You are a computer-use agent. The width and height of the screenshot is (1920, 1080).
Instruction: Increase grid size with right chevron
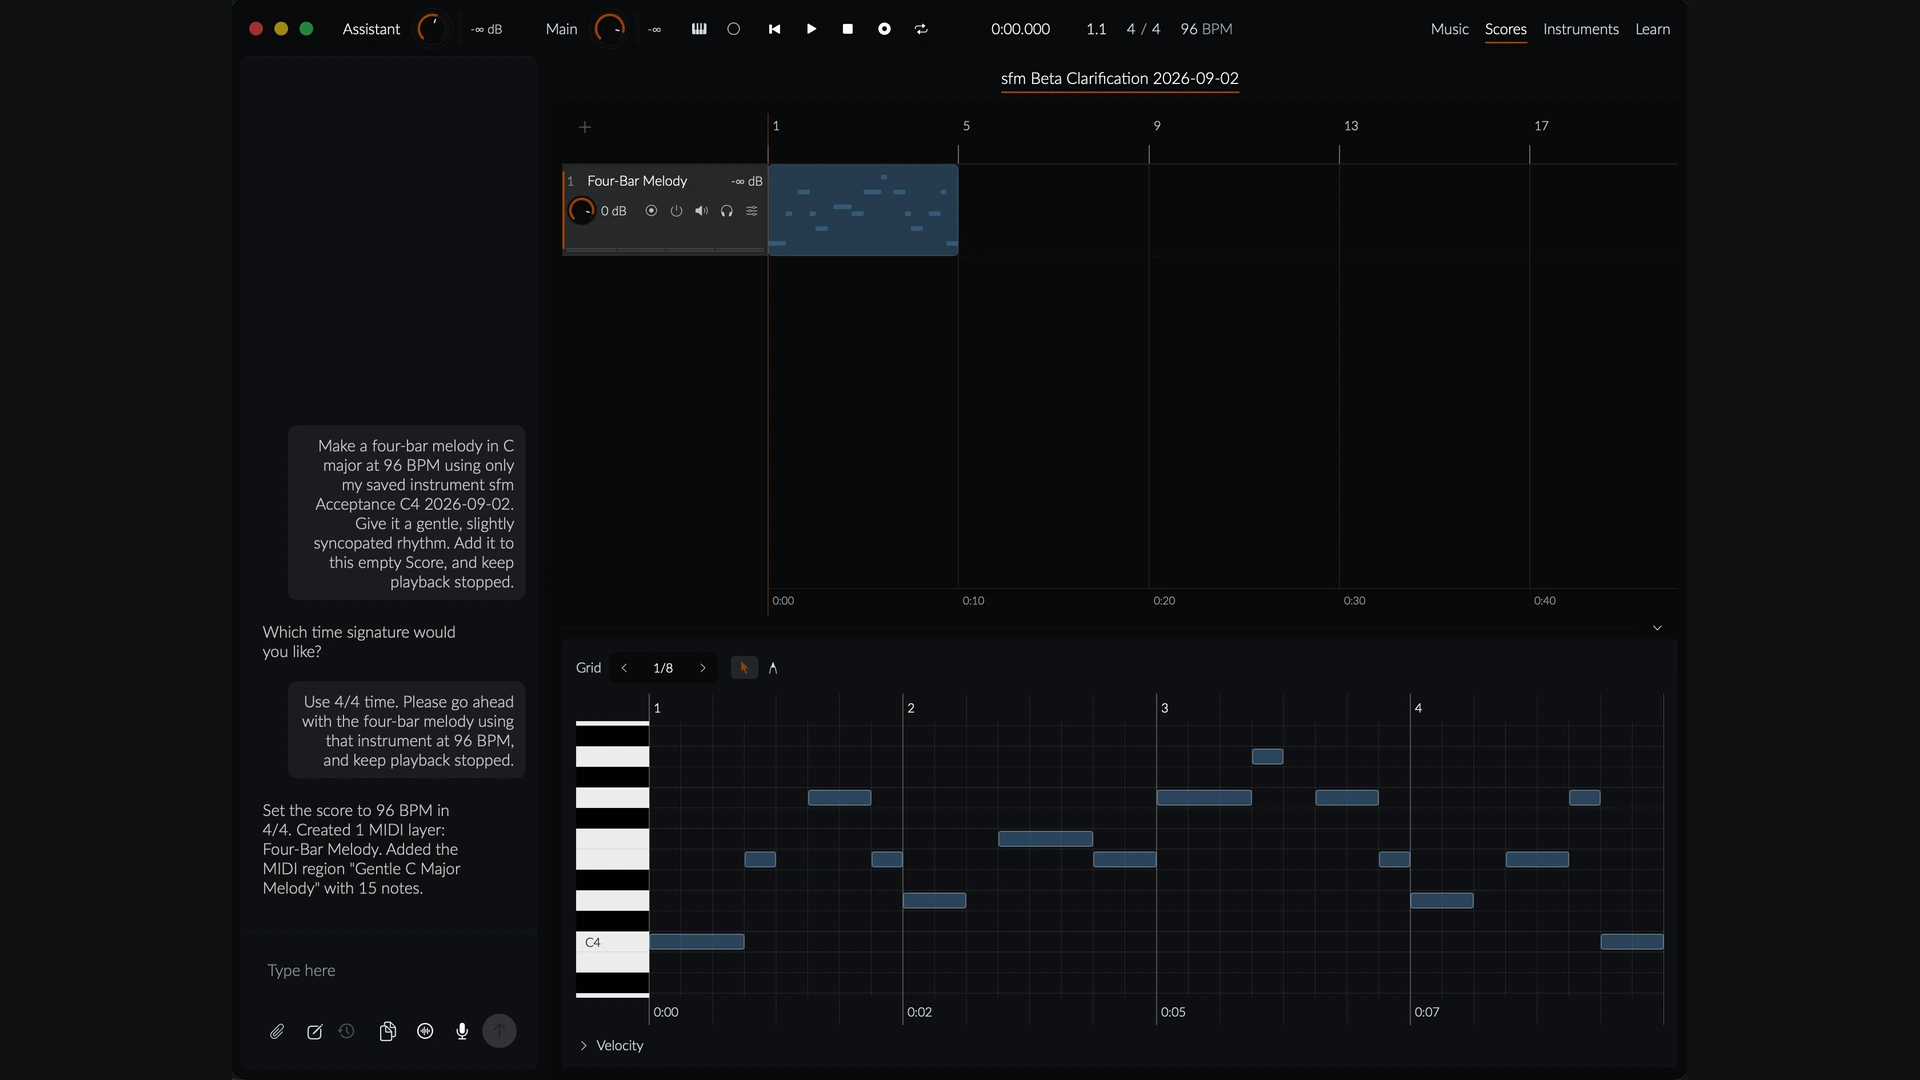[x=702, y=668]
